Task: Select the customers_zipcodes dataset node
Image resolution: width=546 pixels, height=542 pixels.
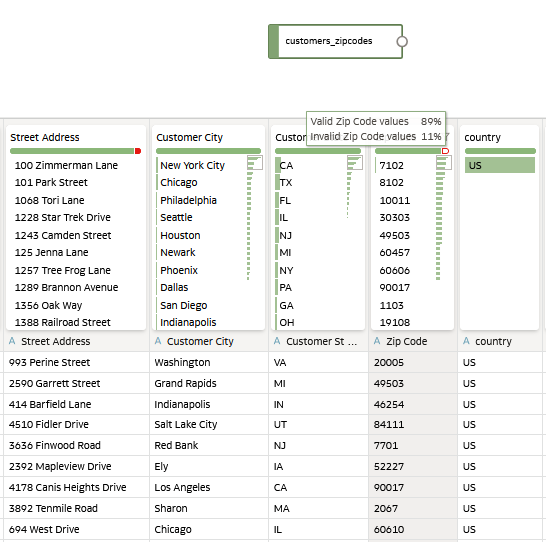Action: coord(336,41)
